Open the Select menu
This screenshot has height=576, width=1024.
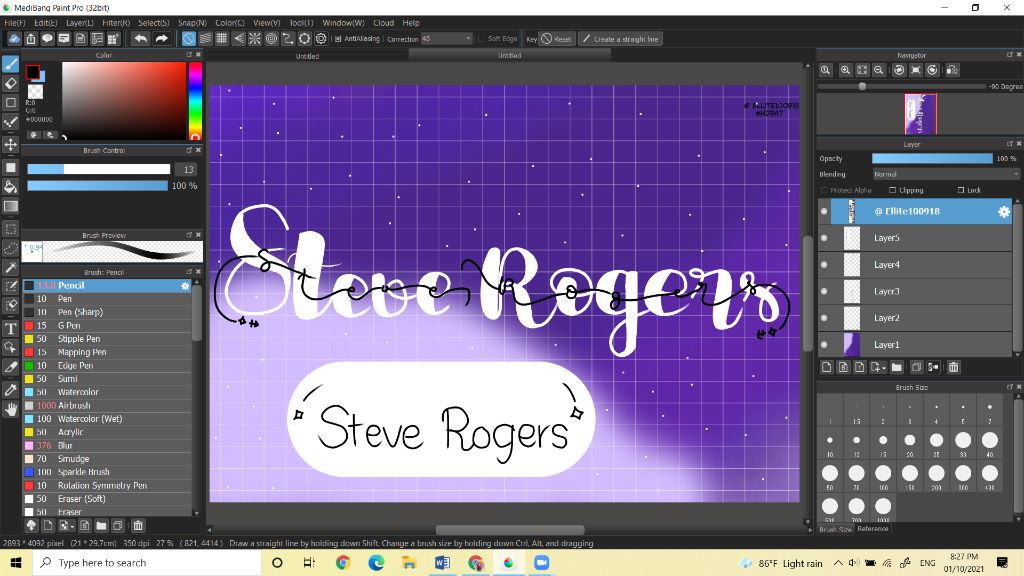153,23
